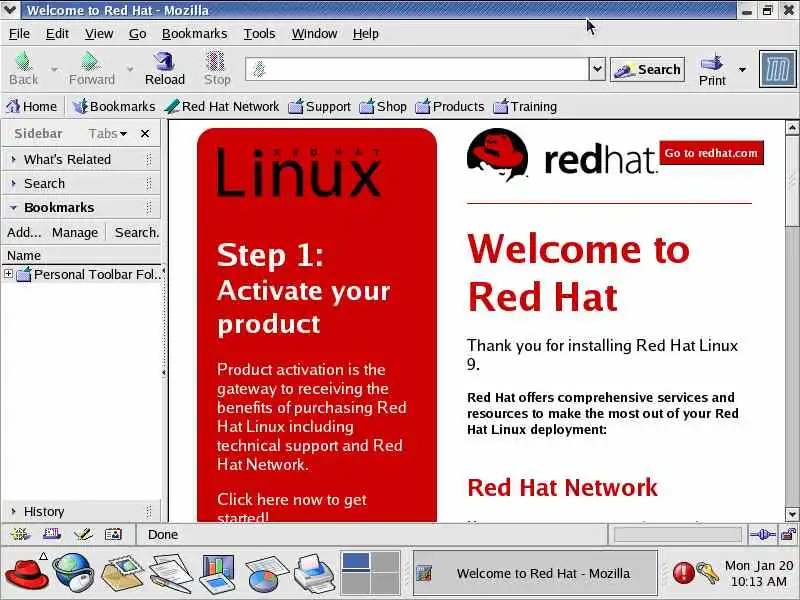The height and width of the screenshot is (600, 800).
Task: Open Red Hat Network bookmark
Action: pyautogui.click(x=222, y=106)
